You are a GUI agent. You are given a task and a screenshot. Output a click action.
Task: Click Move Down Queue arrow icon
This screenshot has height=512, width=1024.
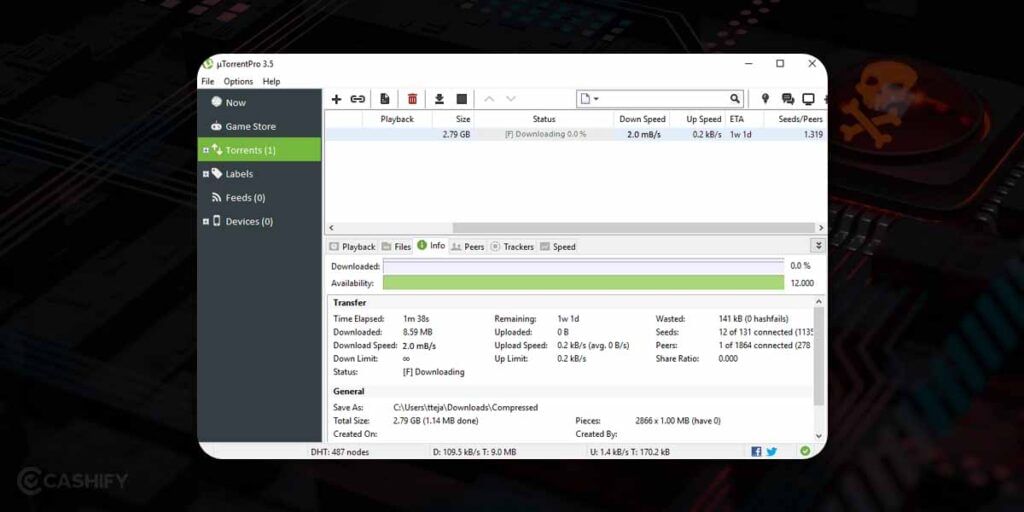511,99
